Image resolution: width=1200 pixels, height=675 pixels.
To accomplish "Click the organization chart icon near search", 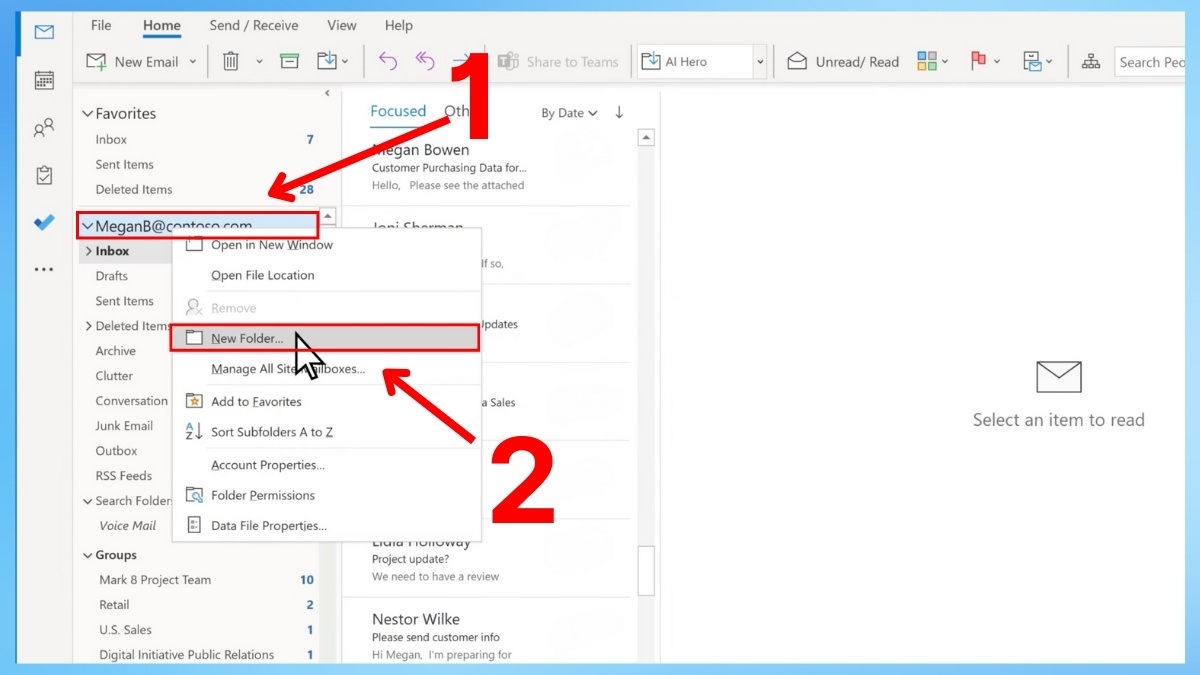I will pos(1092,62).
